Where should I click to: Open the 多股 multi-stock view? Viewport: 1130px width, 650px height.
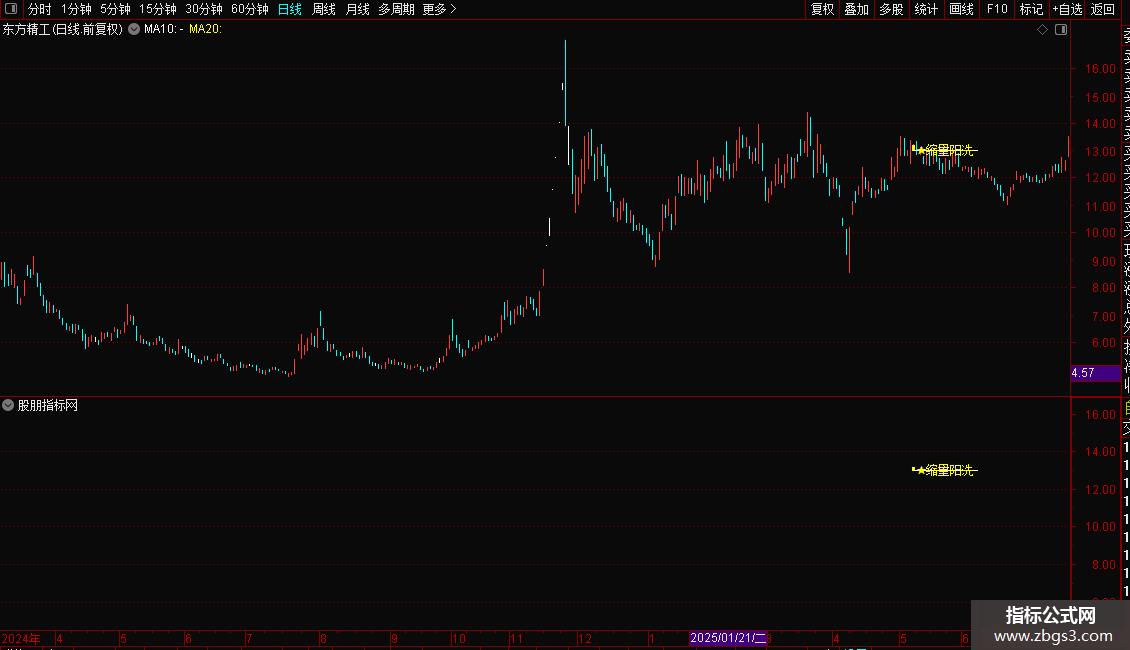[891, 9]
